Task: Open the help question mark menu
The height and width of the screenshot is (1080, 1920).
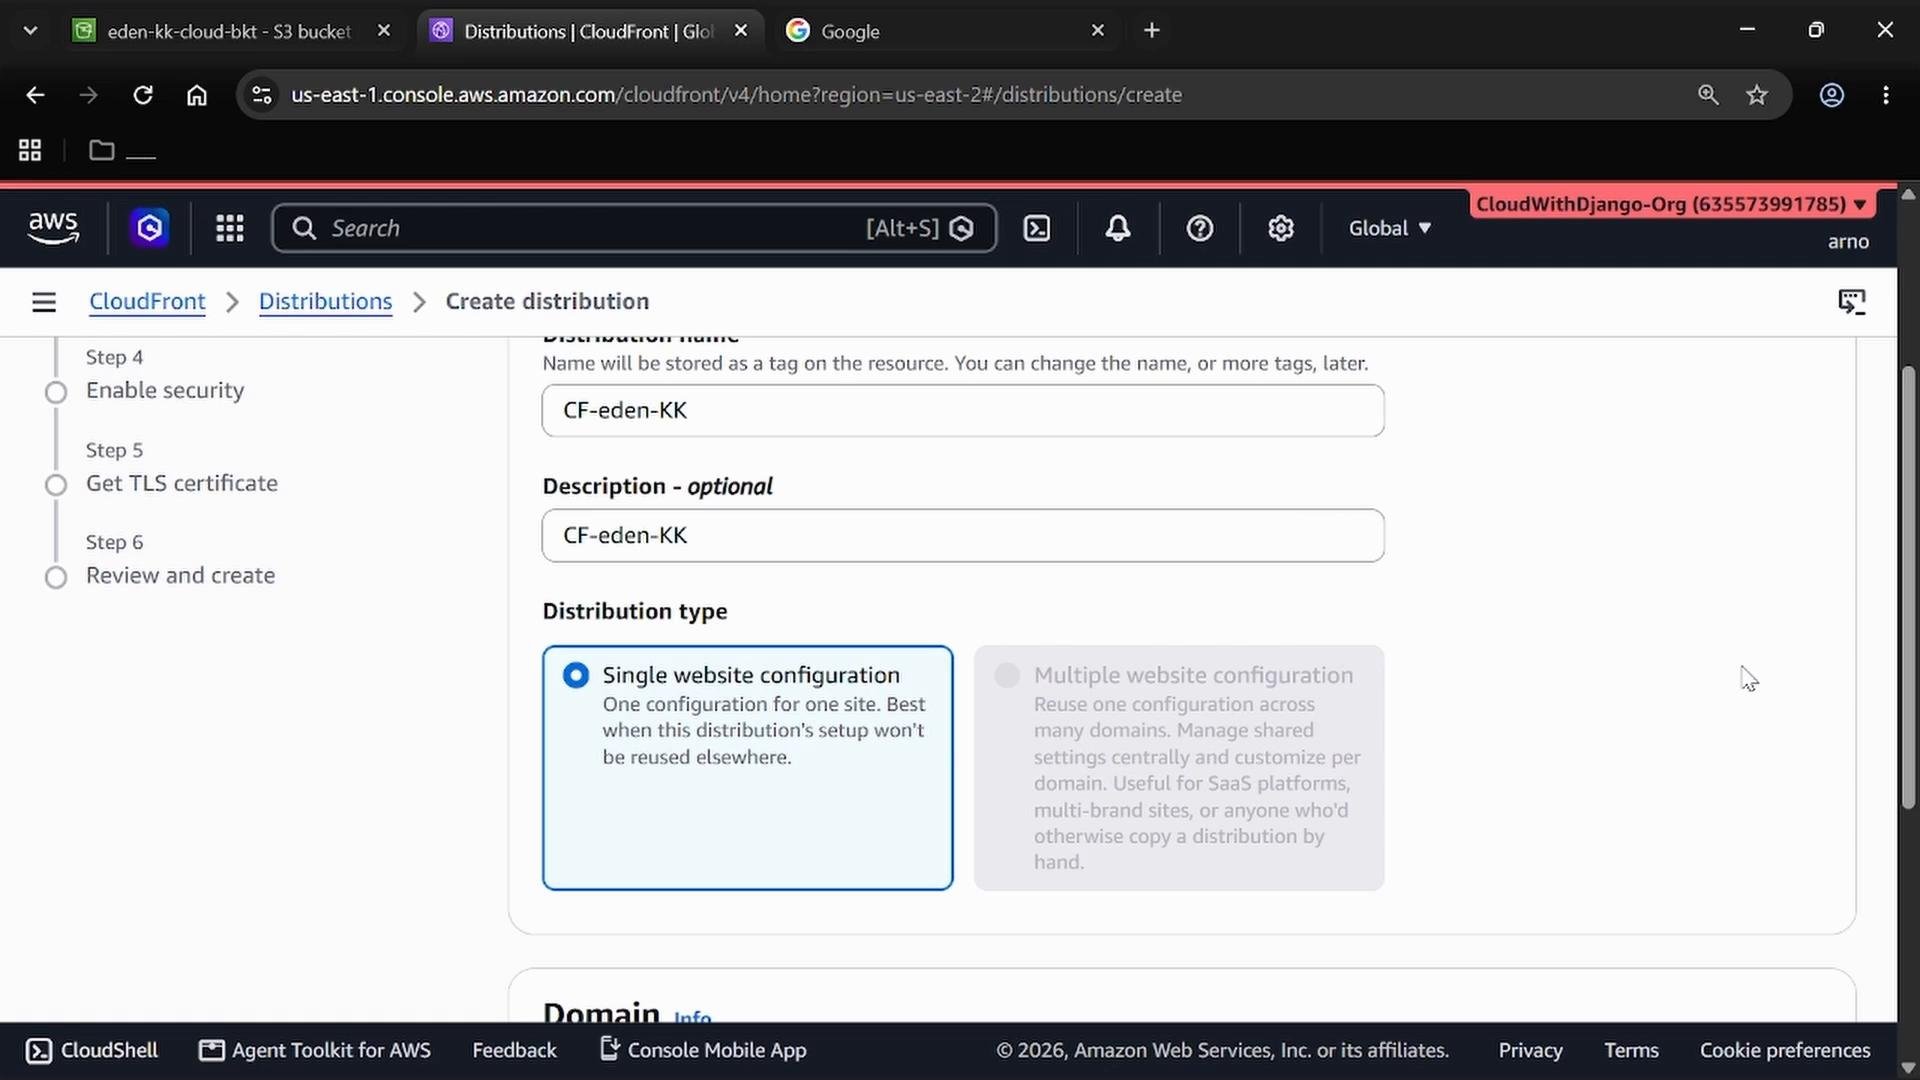Action: tap(1200, 228)
